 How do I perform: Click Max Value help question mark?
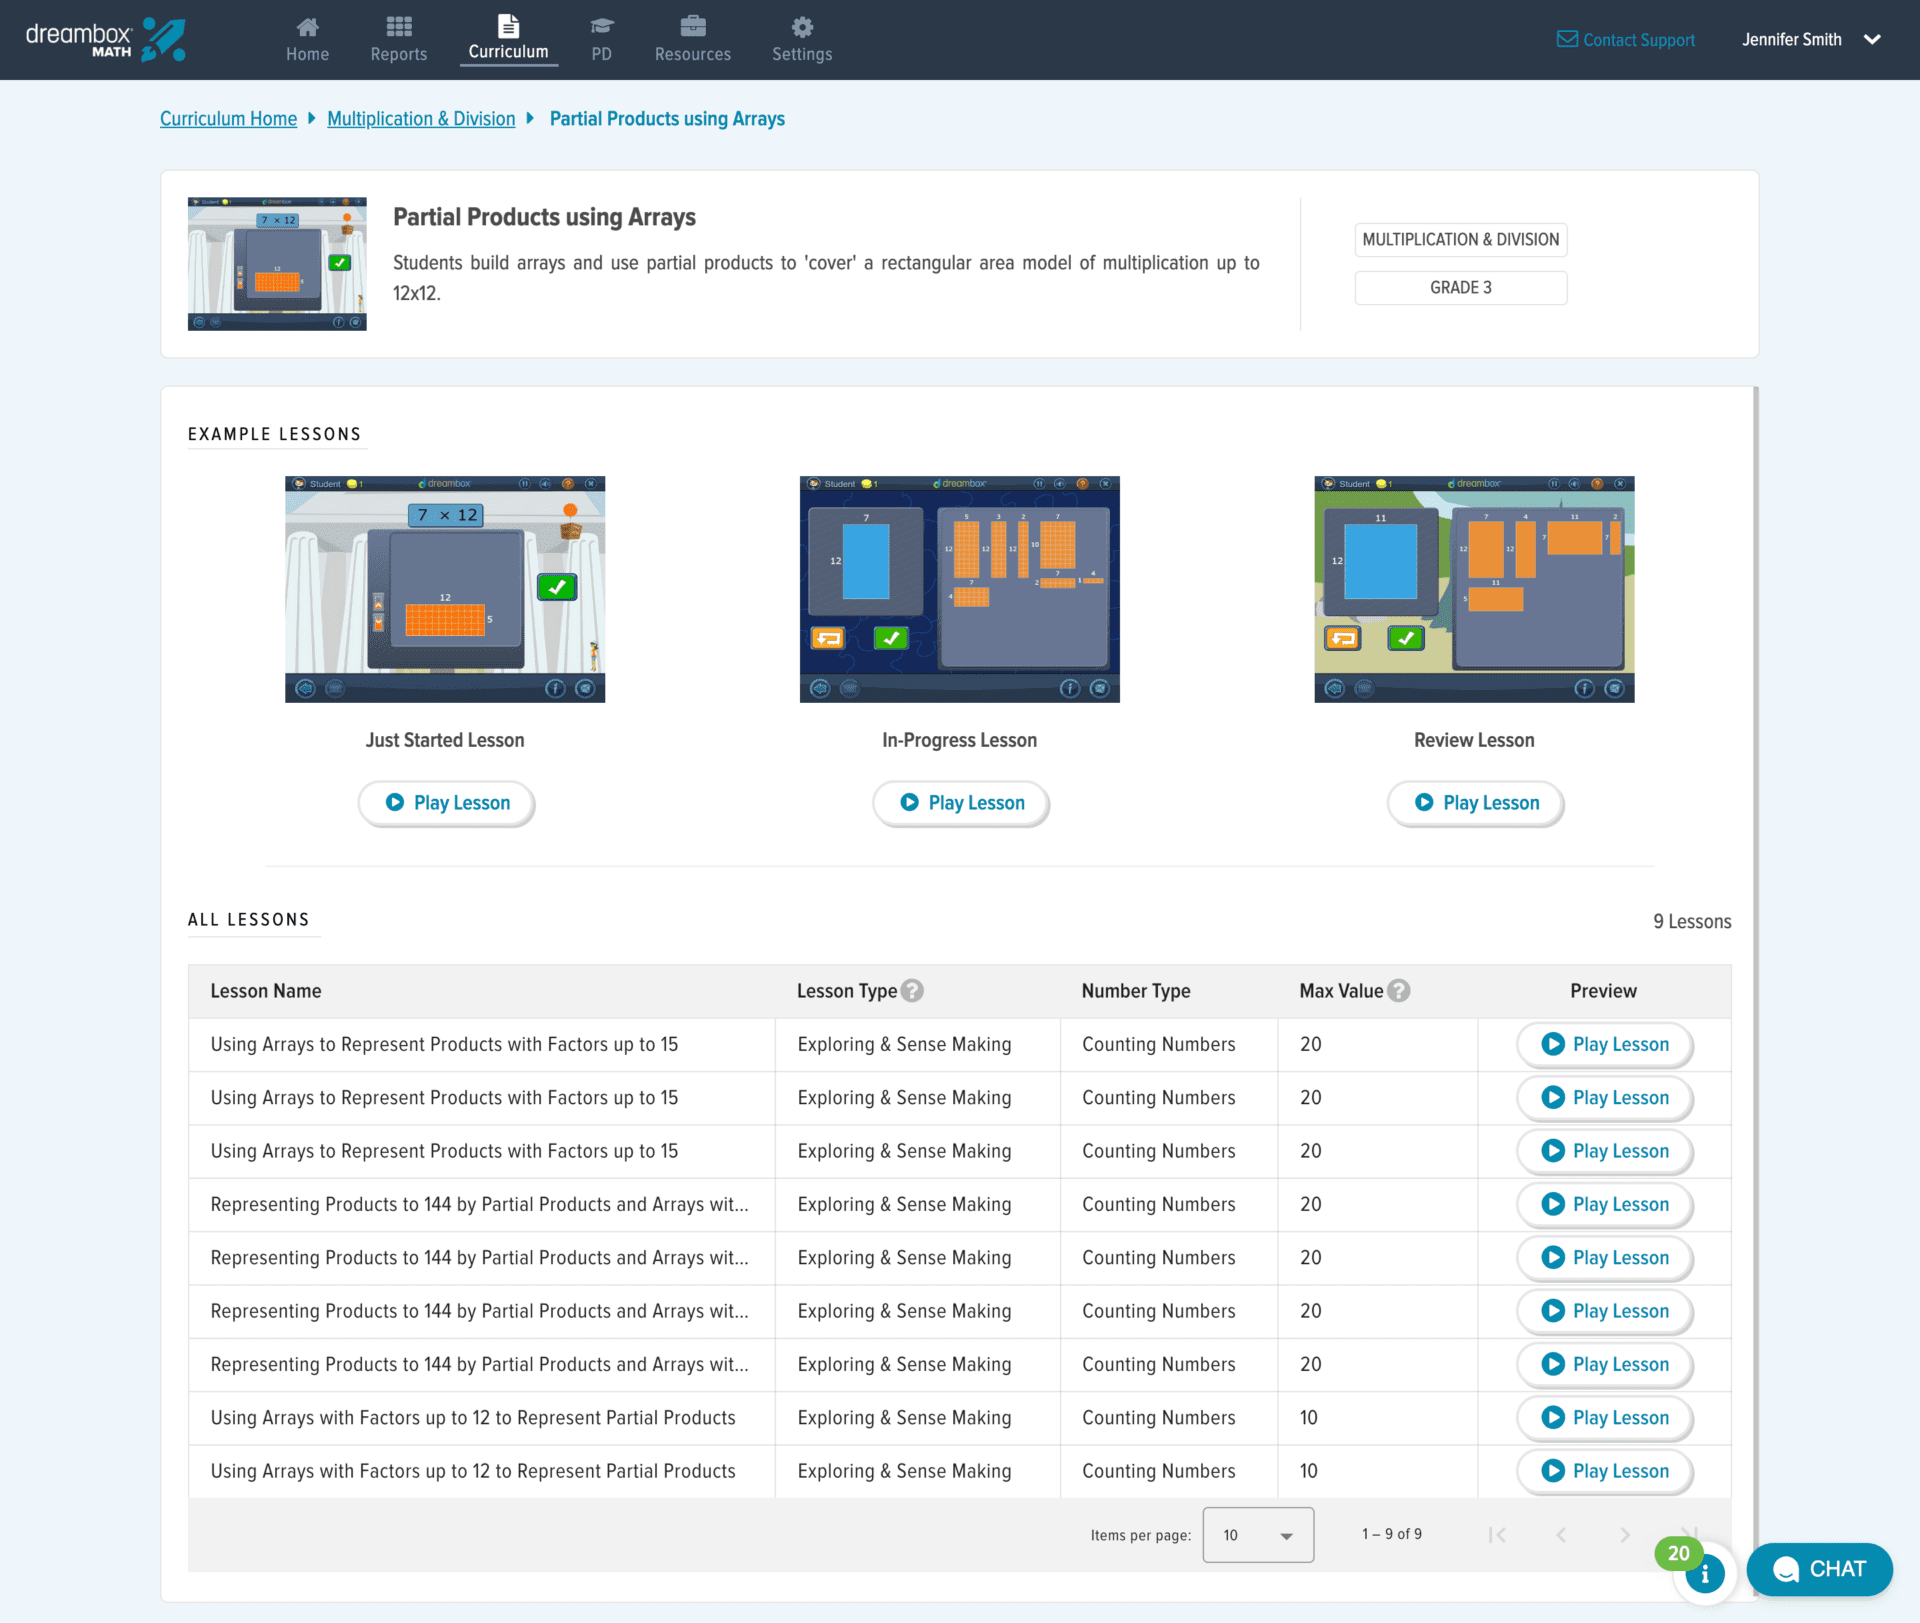[x=1399, y=991]
